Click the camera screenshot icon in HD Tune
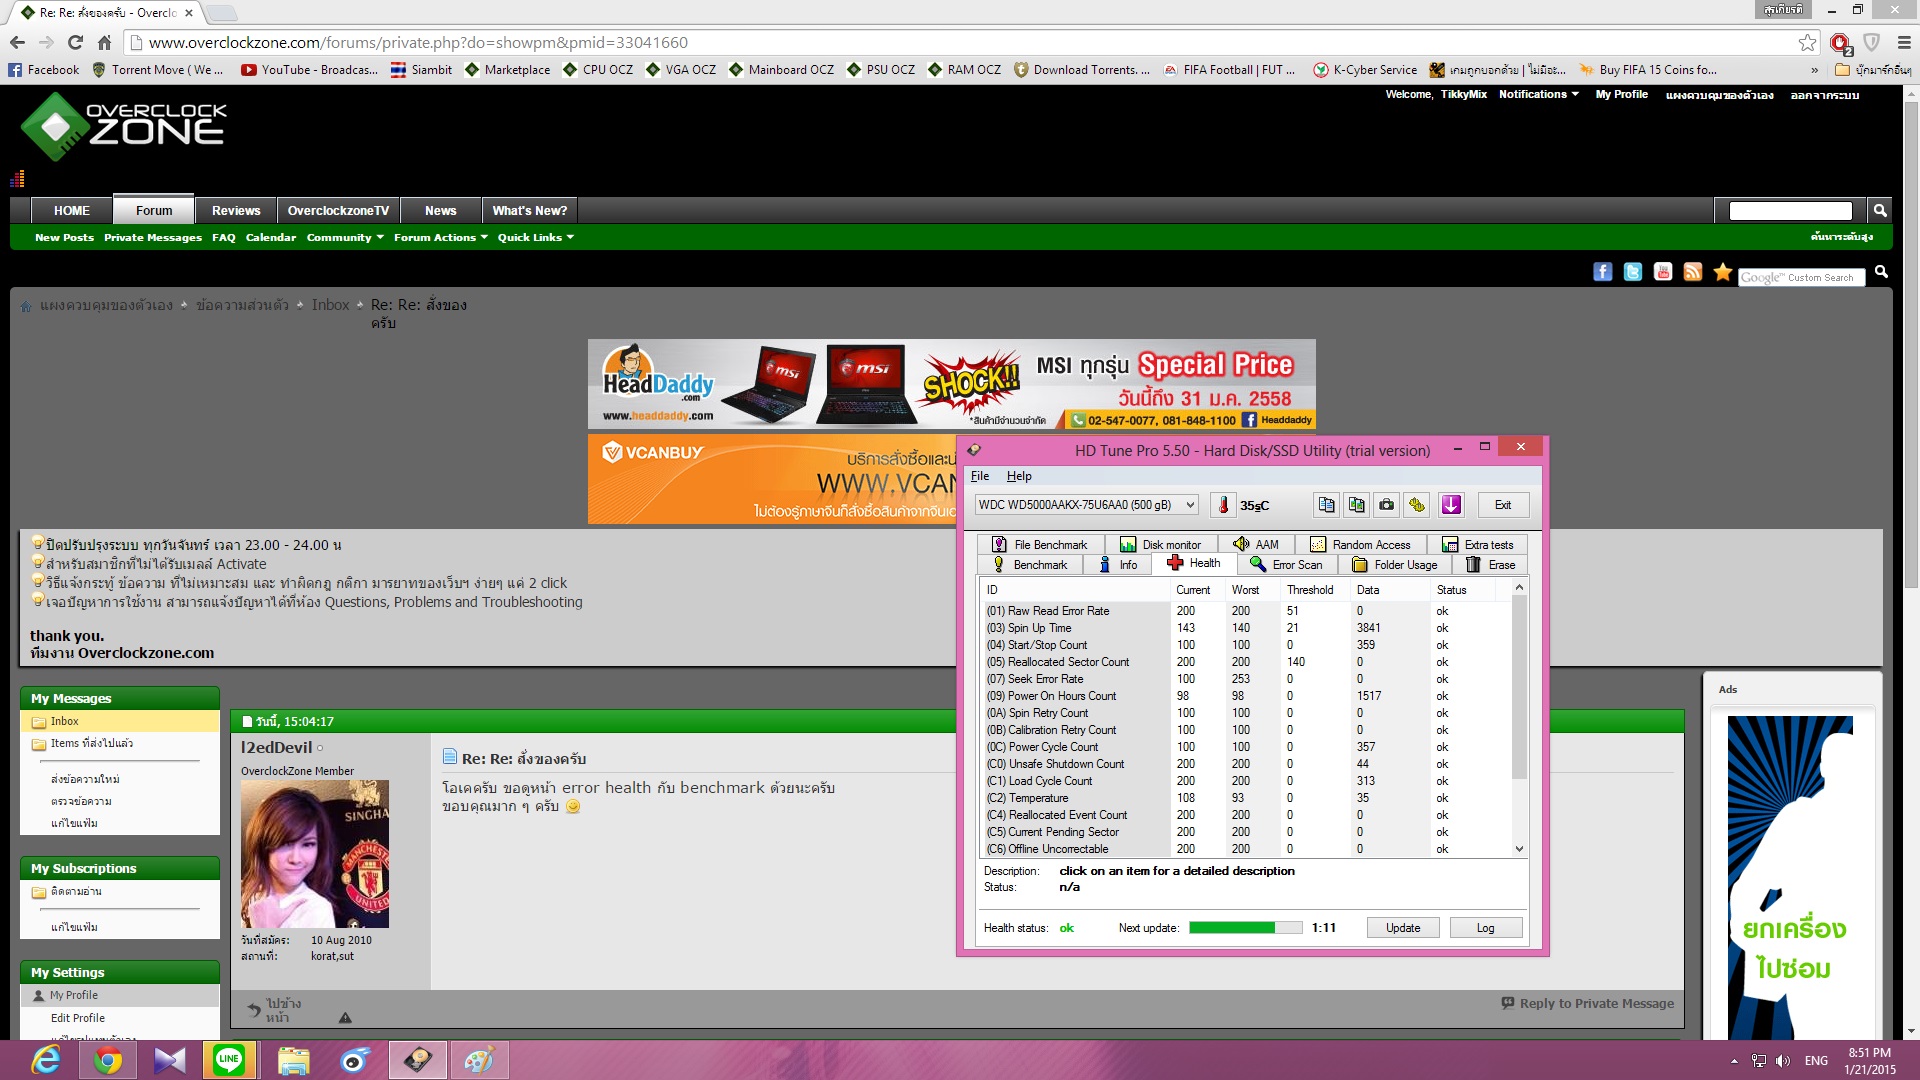The height and width of the screenshot is (1080, 1920). click(x=1386, y=505)
